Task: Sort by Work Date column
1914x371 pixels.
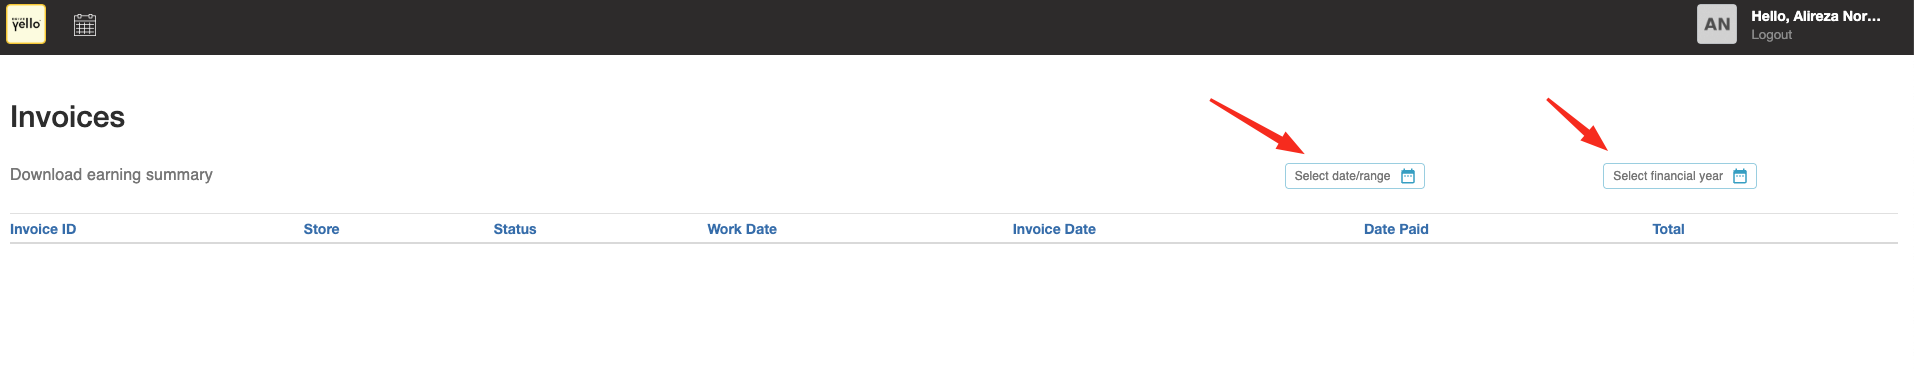Action: coord(742,229)
